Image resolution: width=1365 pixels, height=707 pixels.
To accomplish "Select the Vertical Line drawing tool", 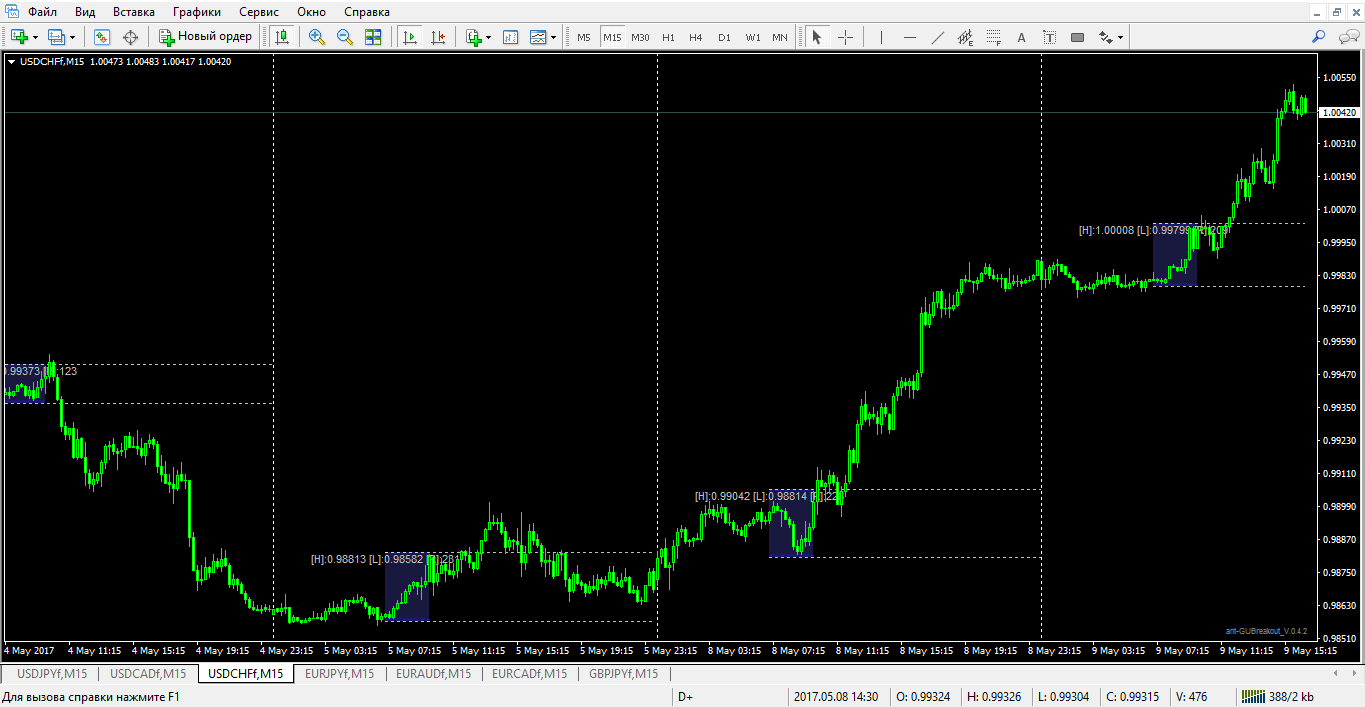I will (881, 37).
